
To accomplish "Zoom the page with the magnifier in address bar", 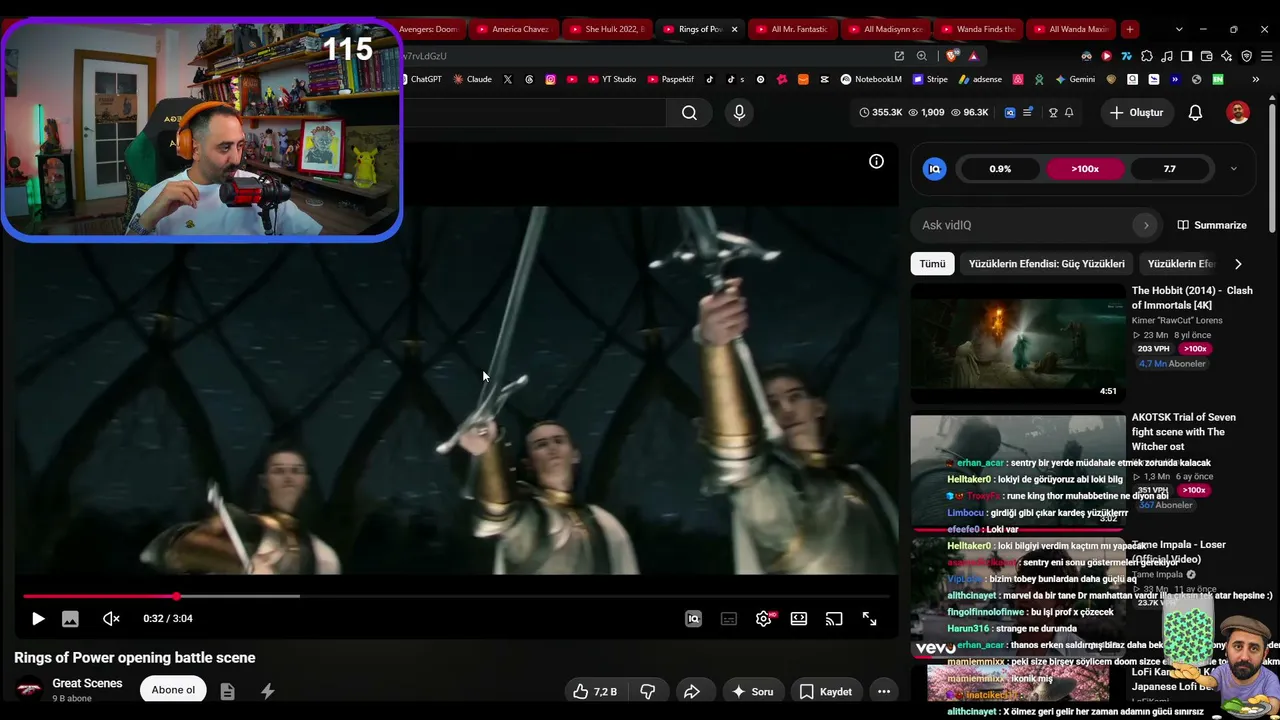I will tap(921, 56).
